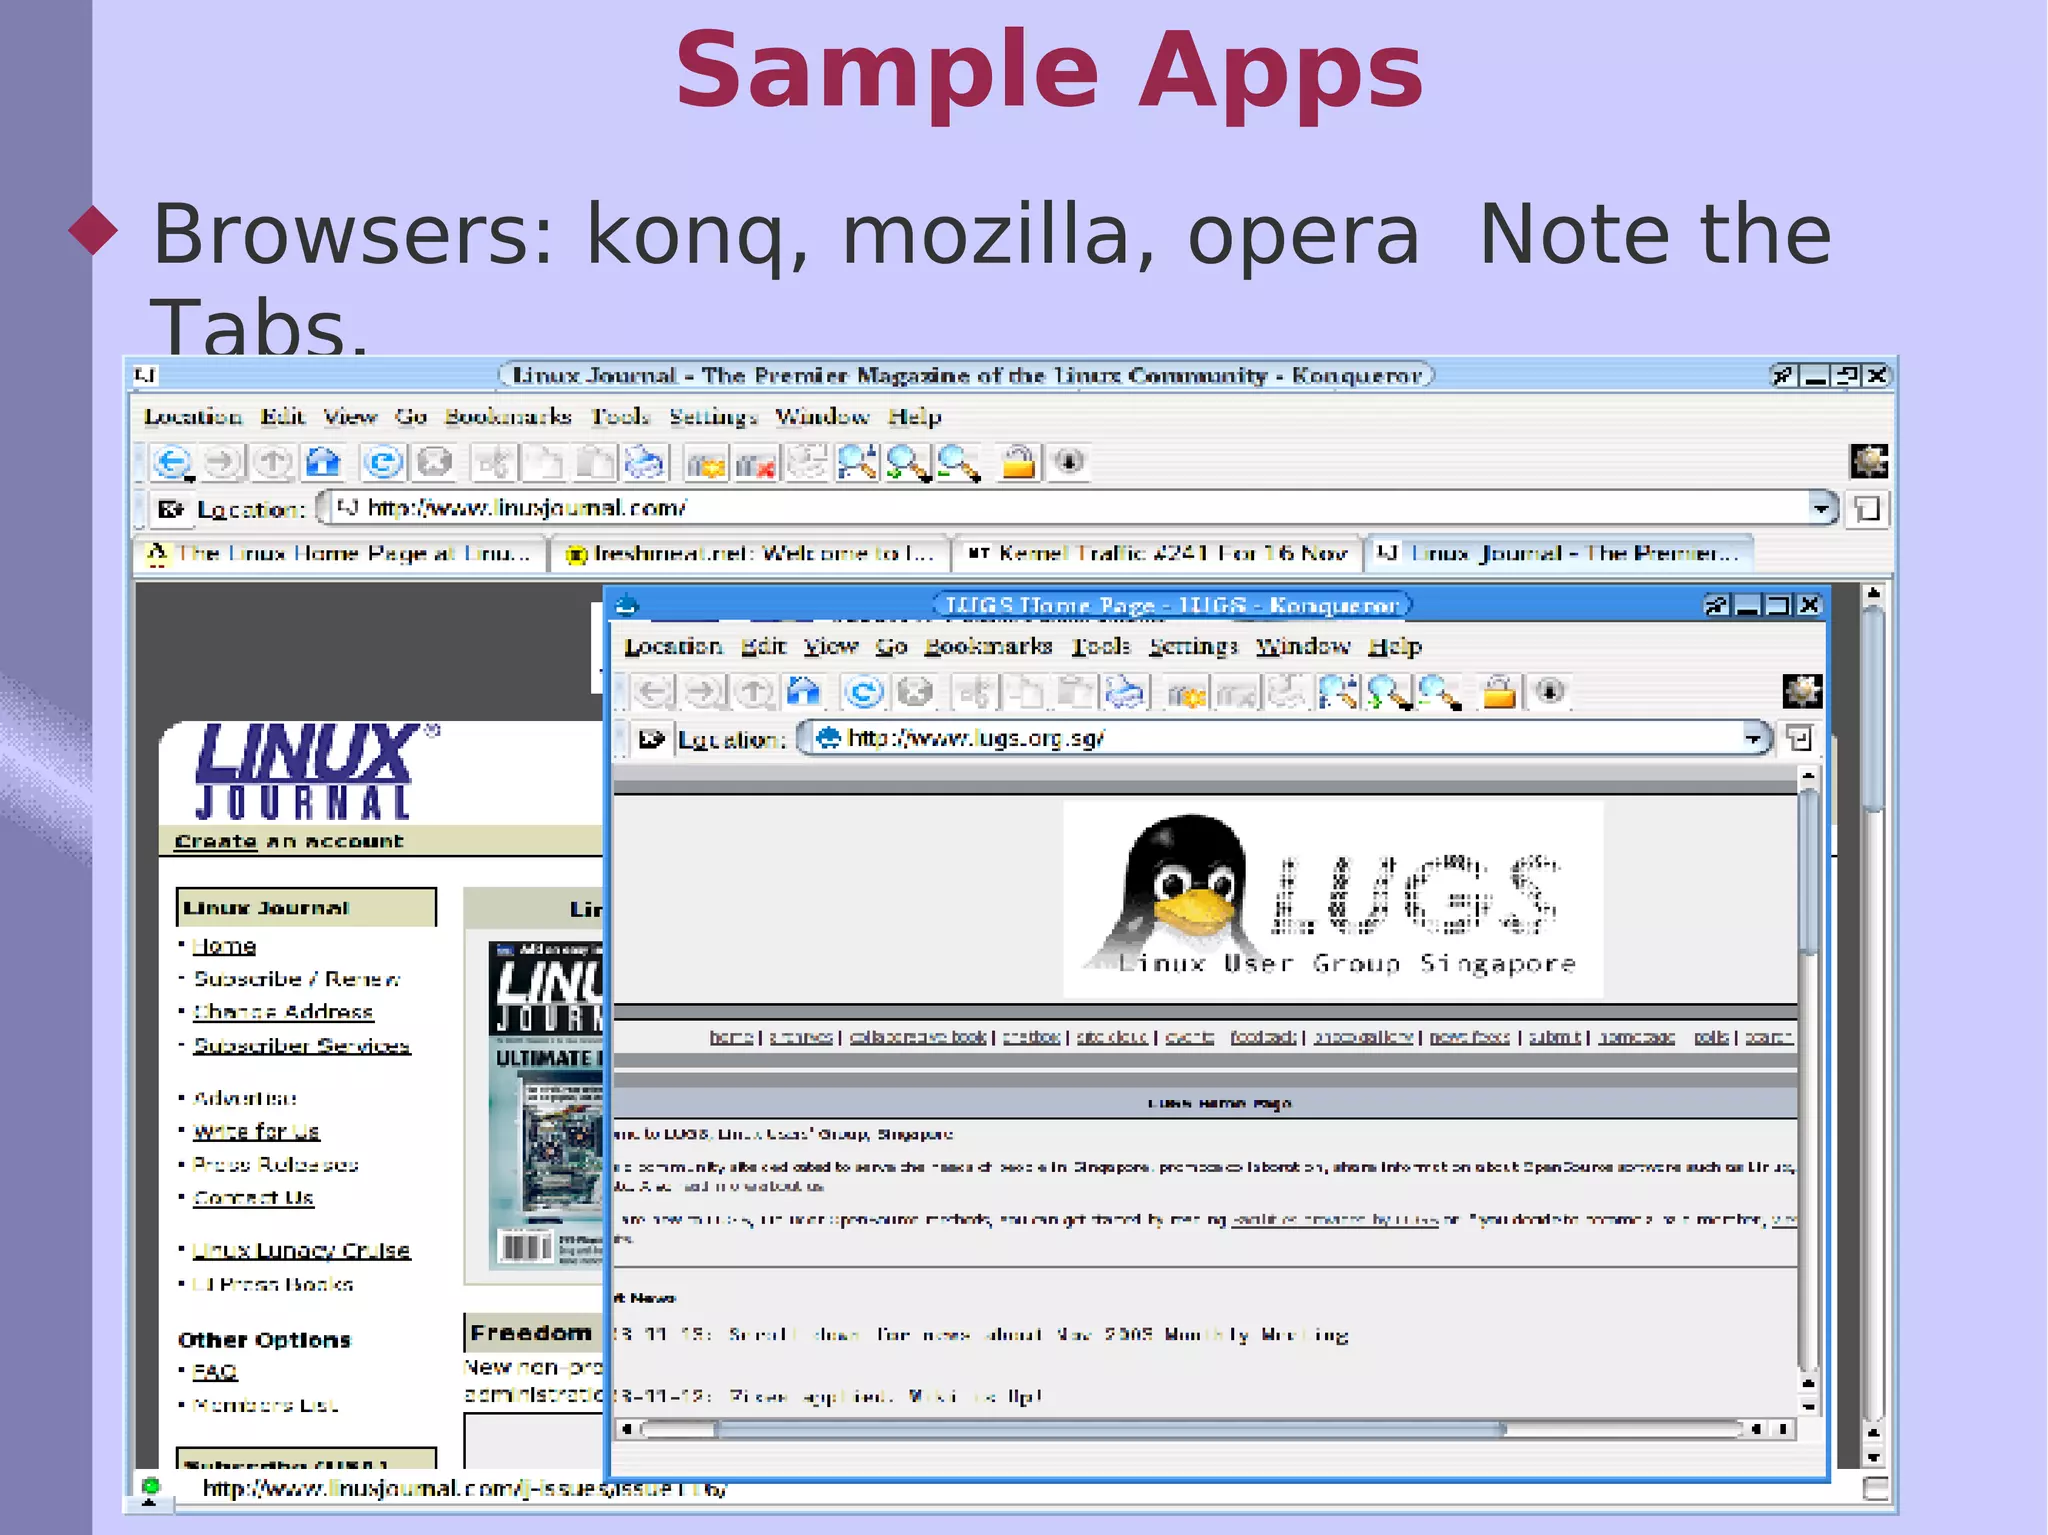Viewport: 2048px width, 1535px height.
Task: Zoom in icon in Linux Journal window toolbar
Action: pyautogui.click(x=908, y=462)
